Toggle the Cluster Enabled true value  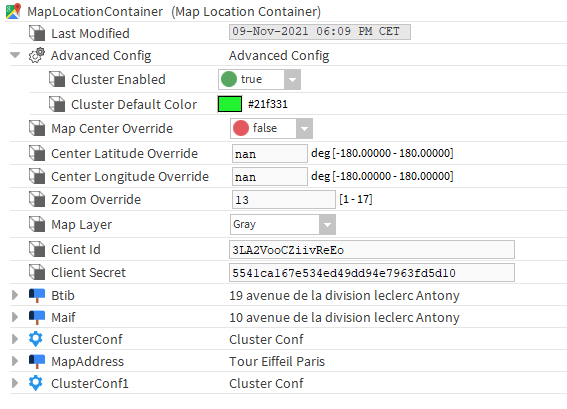tap(259, 80)
